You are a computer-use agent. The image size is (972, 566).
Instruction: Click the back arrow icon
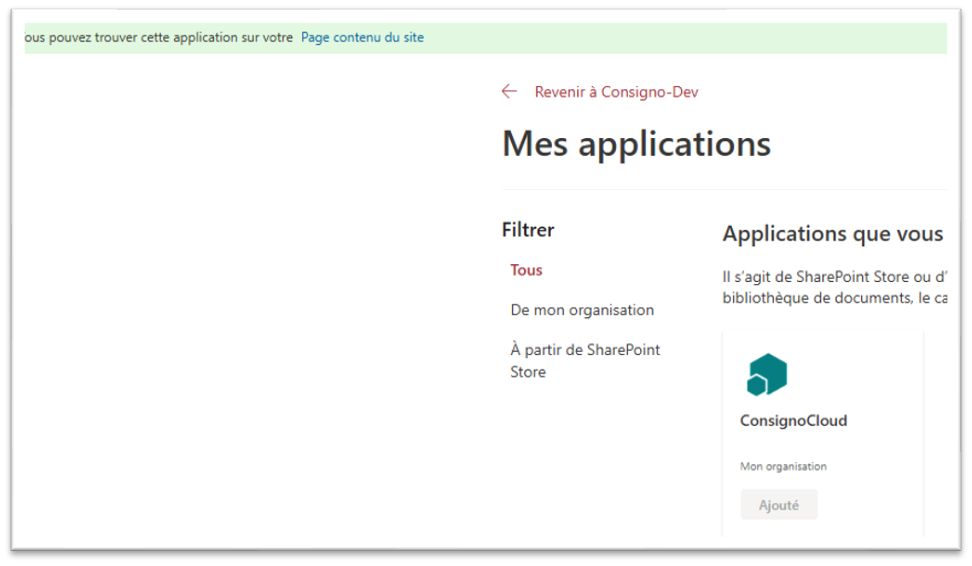point(509,92)
